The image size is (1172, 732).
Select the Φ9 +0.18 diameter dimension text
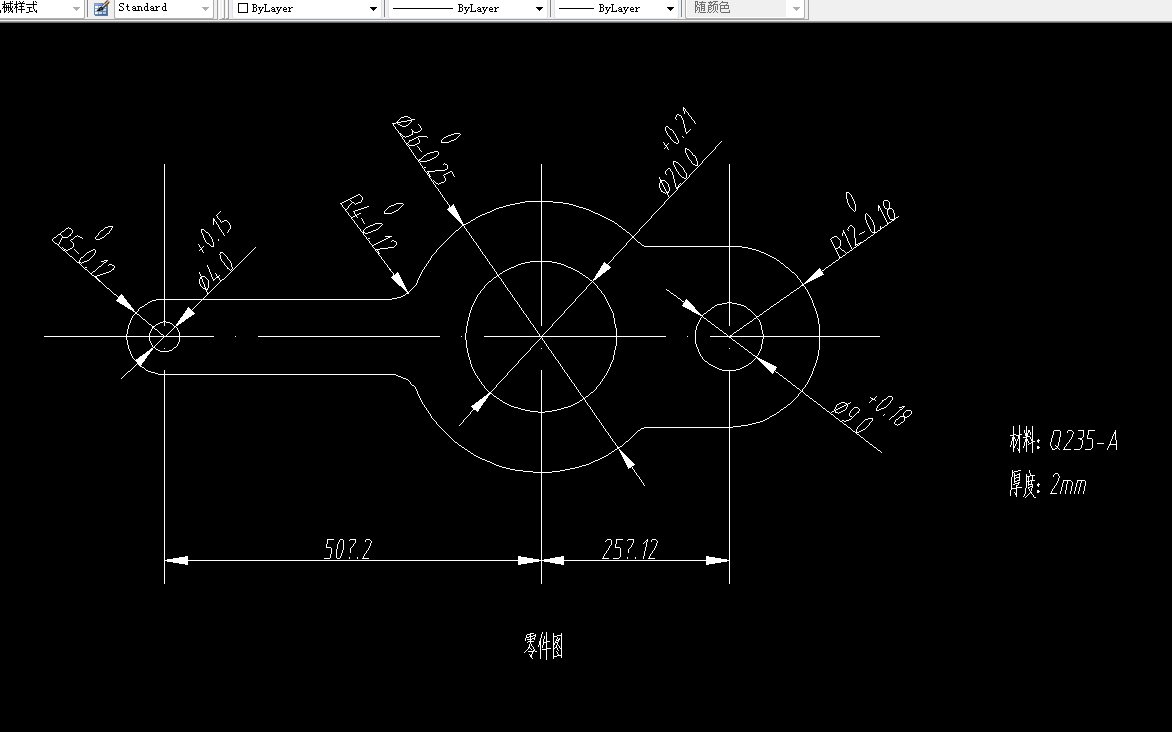coord(872,413)
